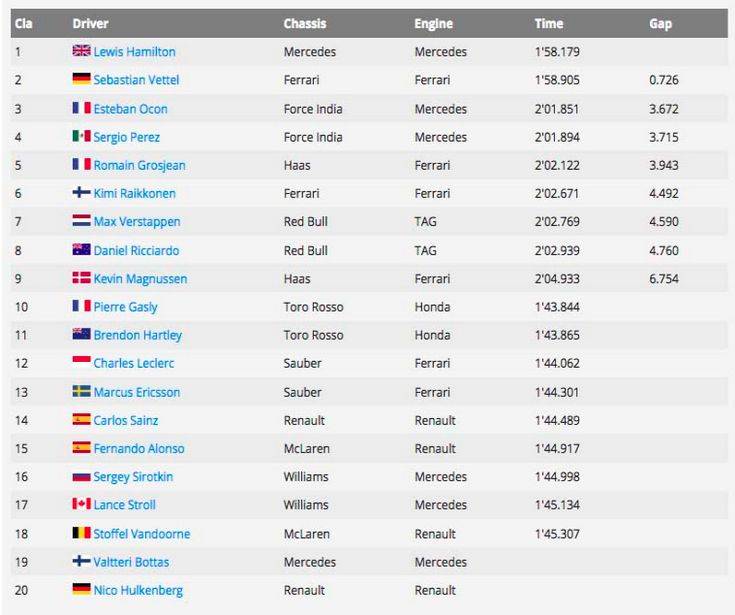Click the Canadian flag beside Lance Stroll
The width and height of the screenshot is (735, 615).
[82, 505]
